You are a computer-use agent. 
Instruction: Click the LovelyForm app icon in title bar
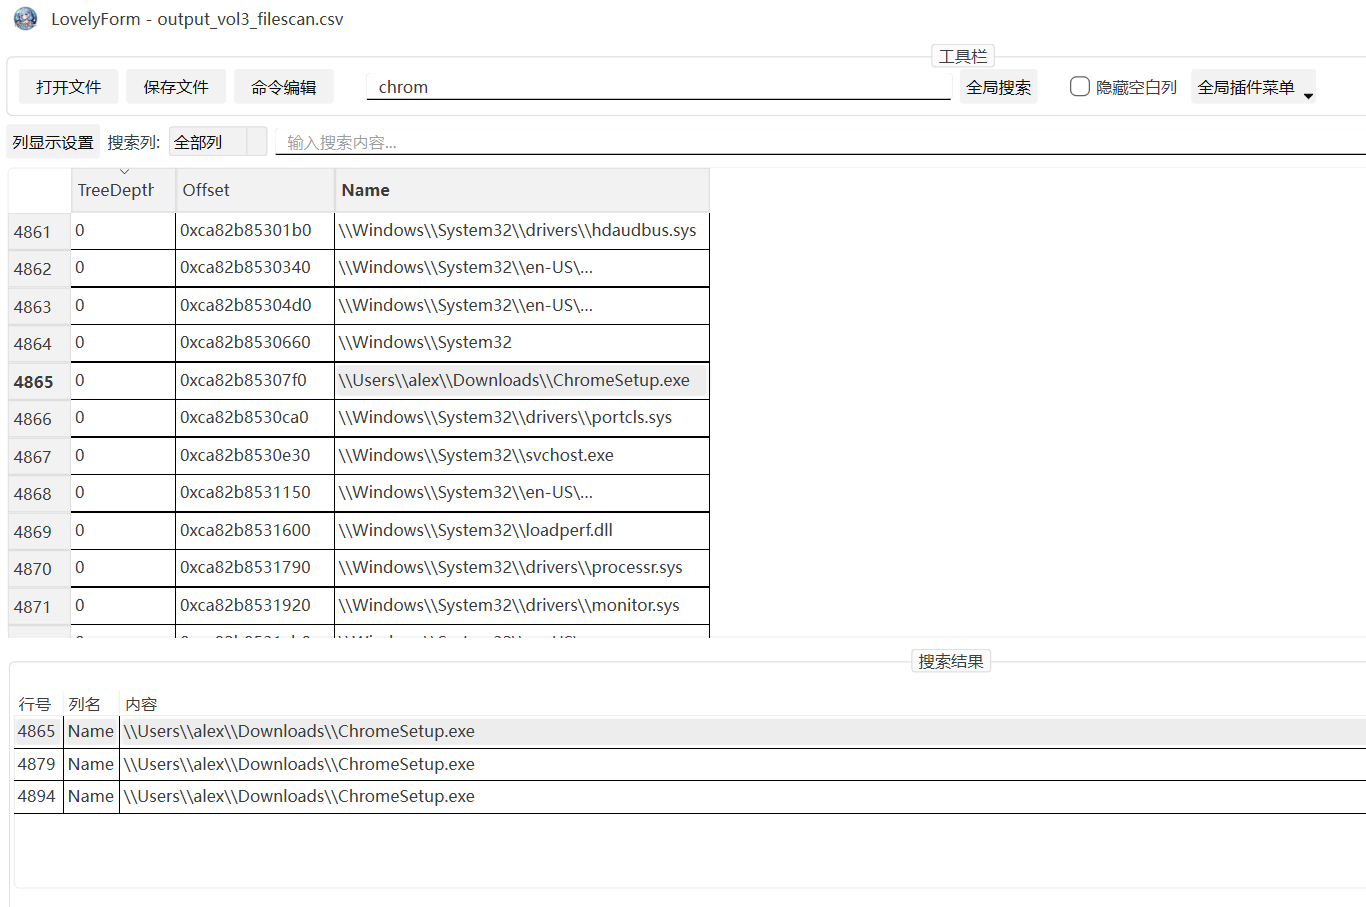click(x=26, y=19)
